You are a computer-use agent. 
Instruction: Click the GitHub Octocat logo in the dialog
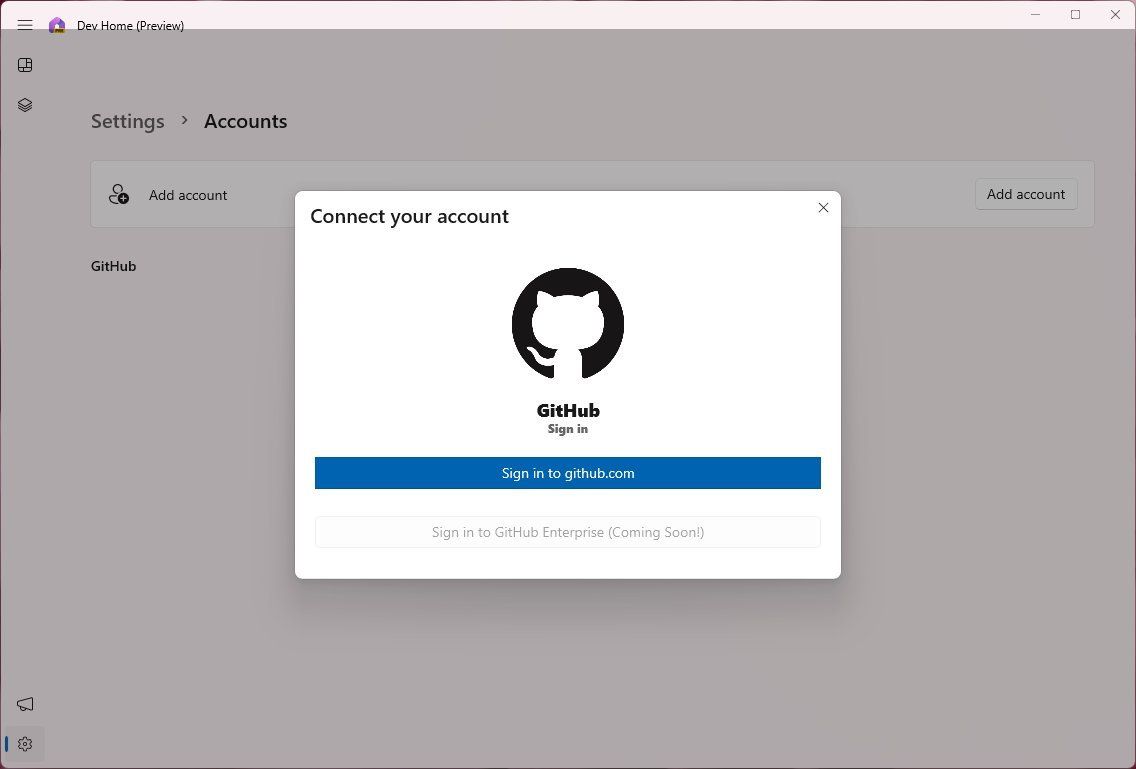tap(568, 323)
